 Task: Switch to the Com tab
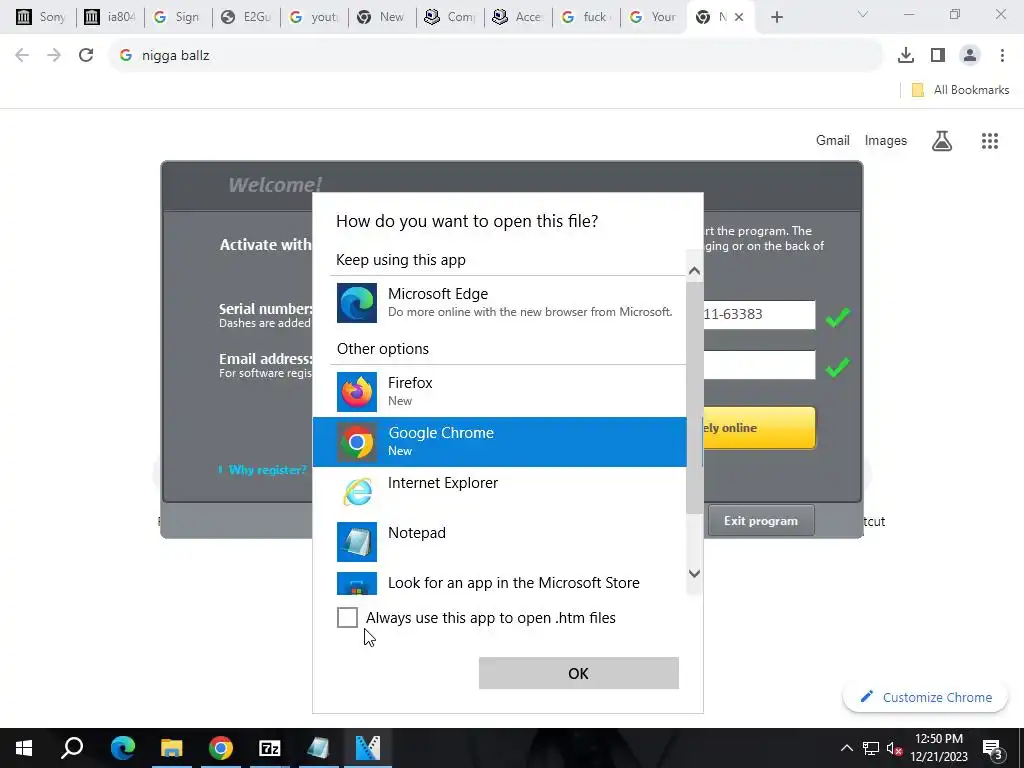click(x=450, y=17)
